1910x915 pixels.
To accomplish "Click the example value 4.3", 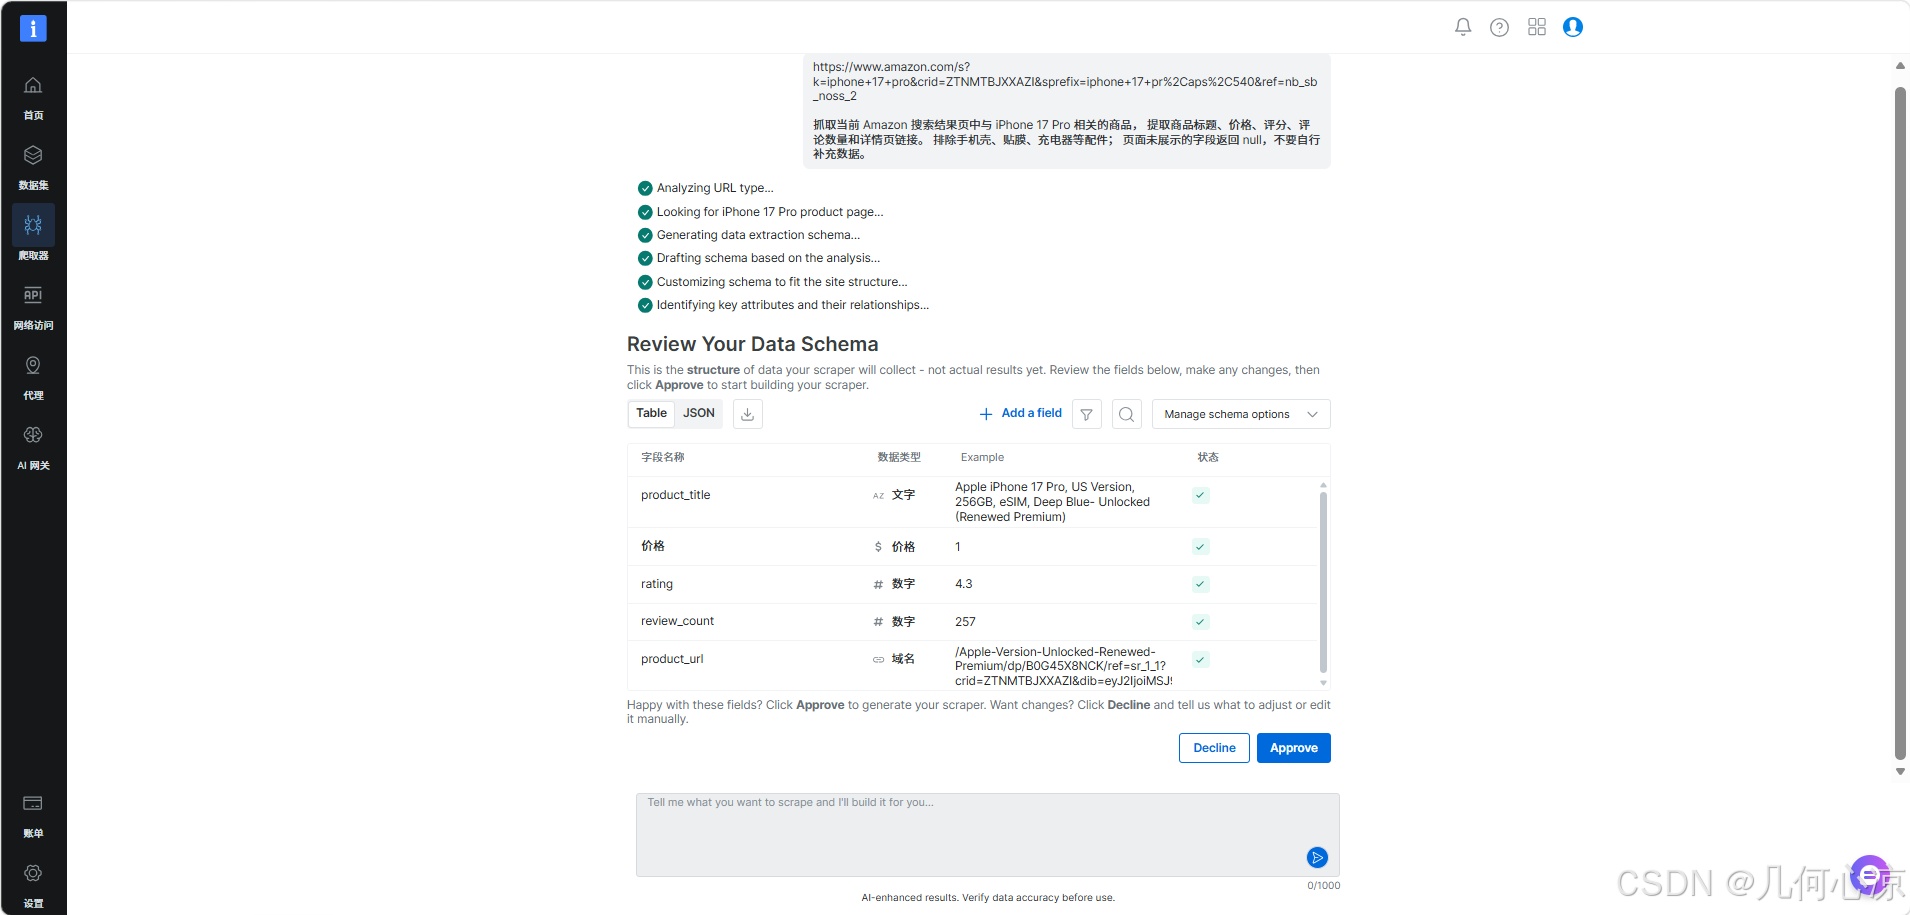I will pos(964,584).
